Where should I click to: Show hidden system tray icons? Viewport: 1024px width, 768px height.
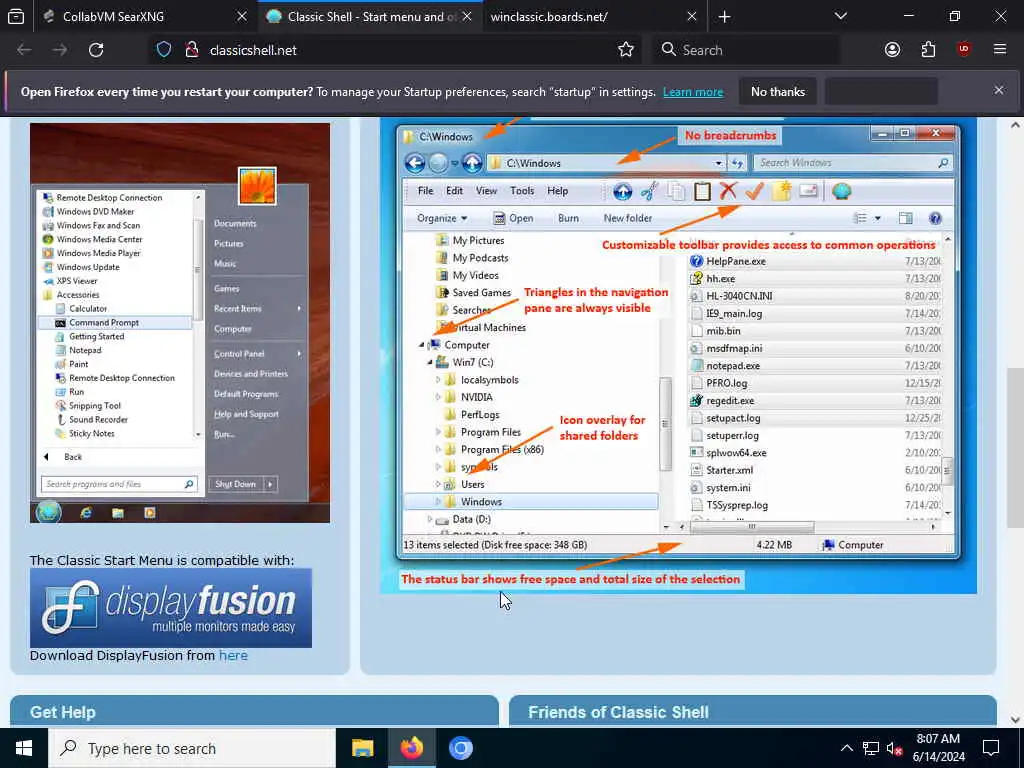[846, 748]
